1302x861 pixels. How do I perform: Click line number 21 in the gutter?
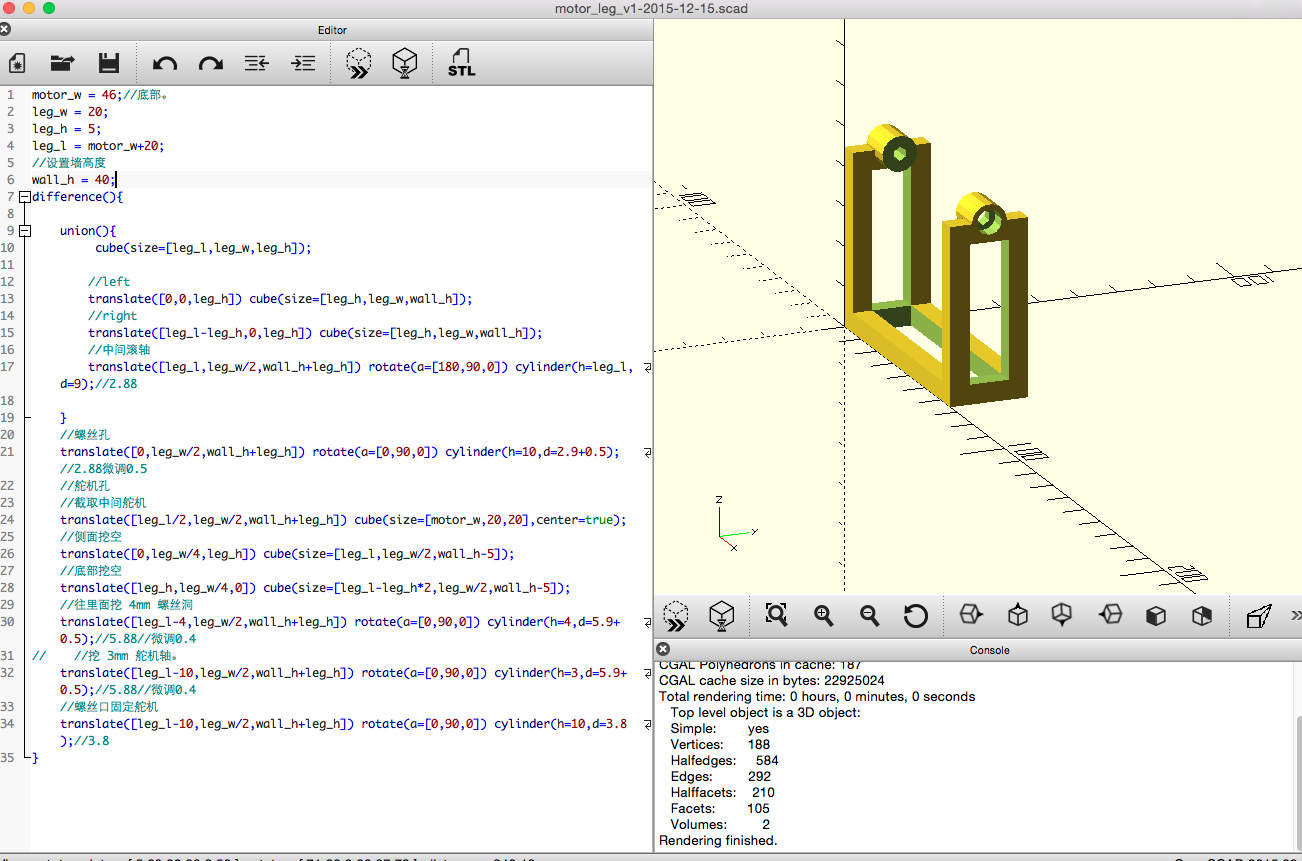pyautogui.click(x=8, y=452)
